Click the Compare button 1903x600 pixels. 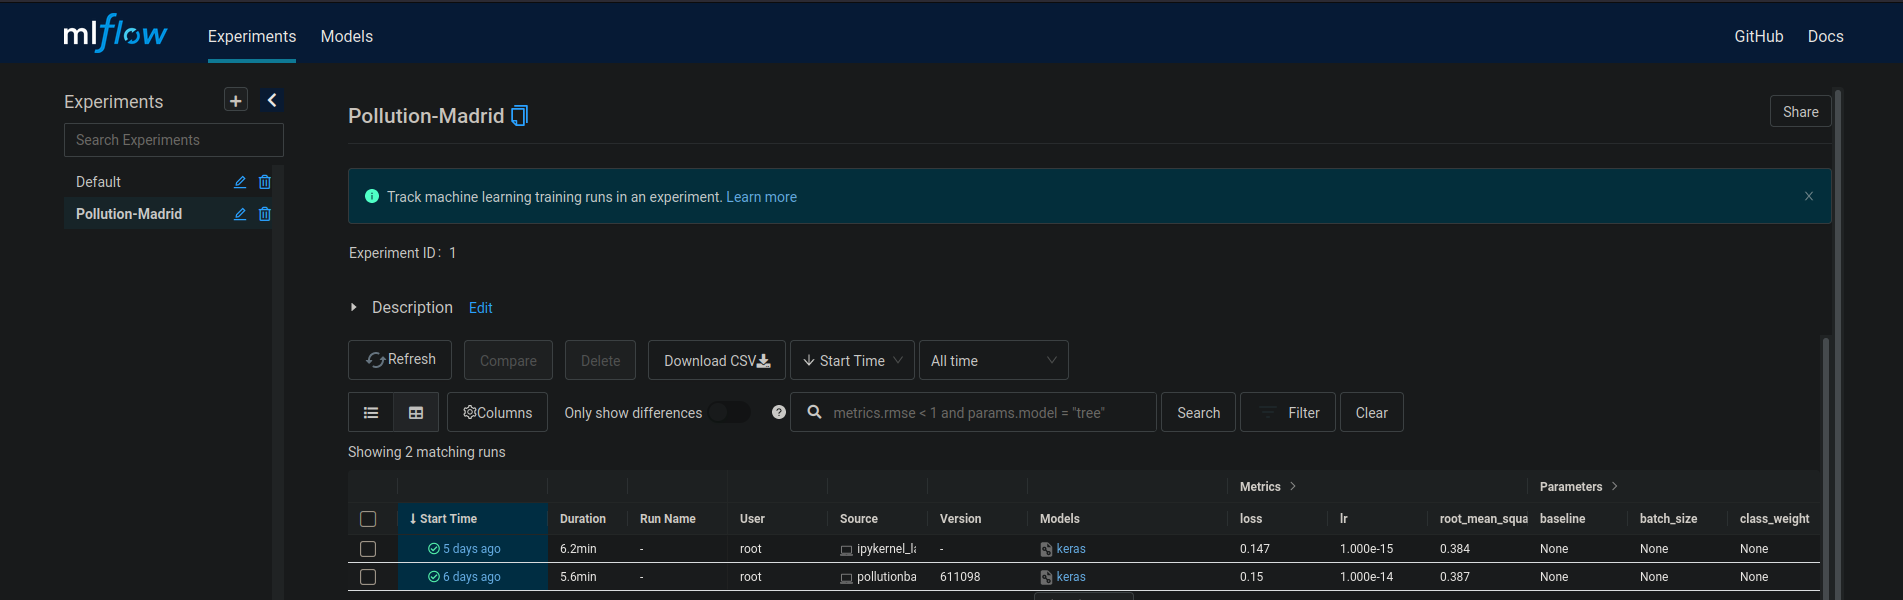click(508, 360)
